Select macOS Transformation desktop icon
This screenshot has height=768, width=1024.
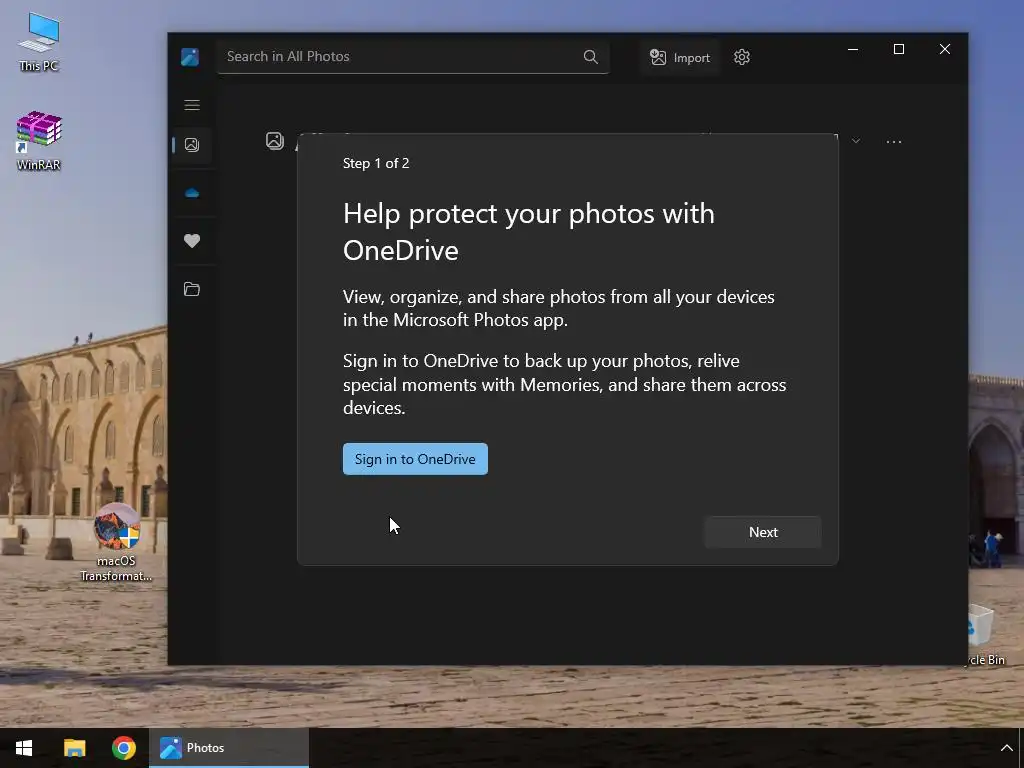point(116,542)
